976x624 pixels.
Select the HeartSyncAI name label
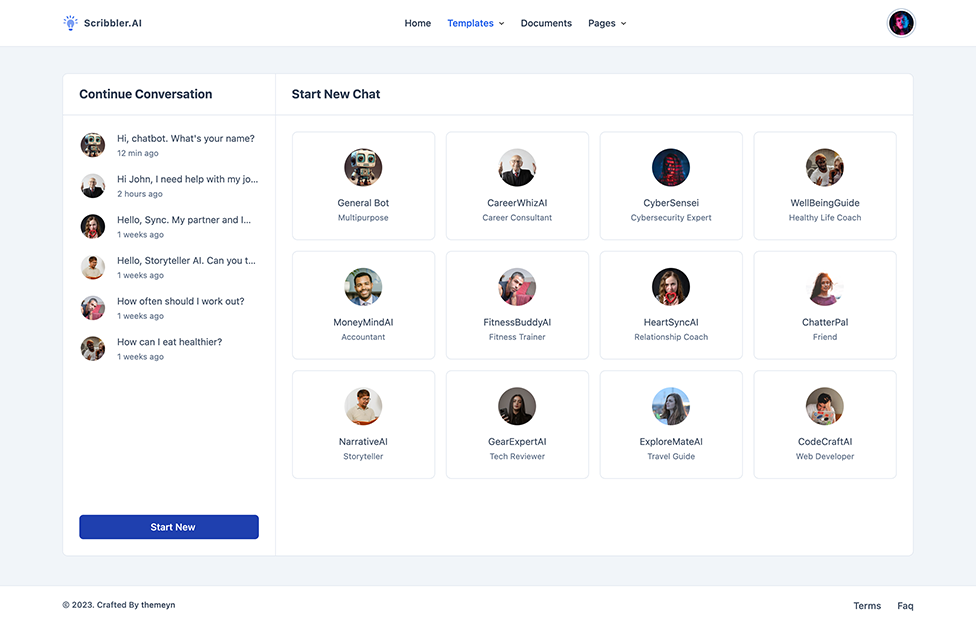pyautogui.click(x=671, y=323)
